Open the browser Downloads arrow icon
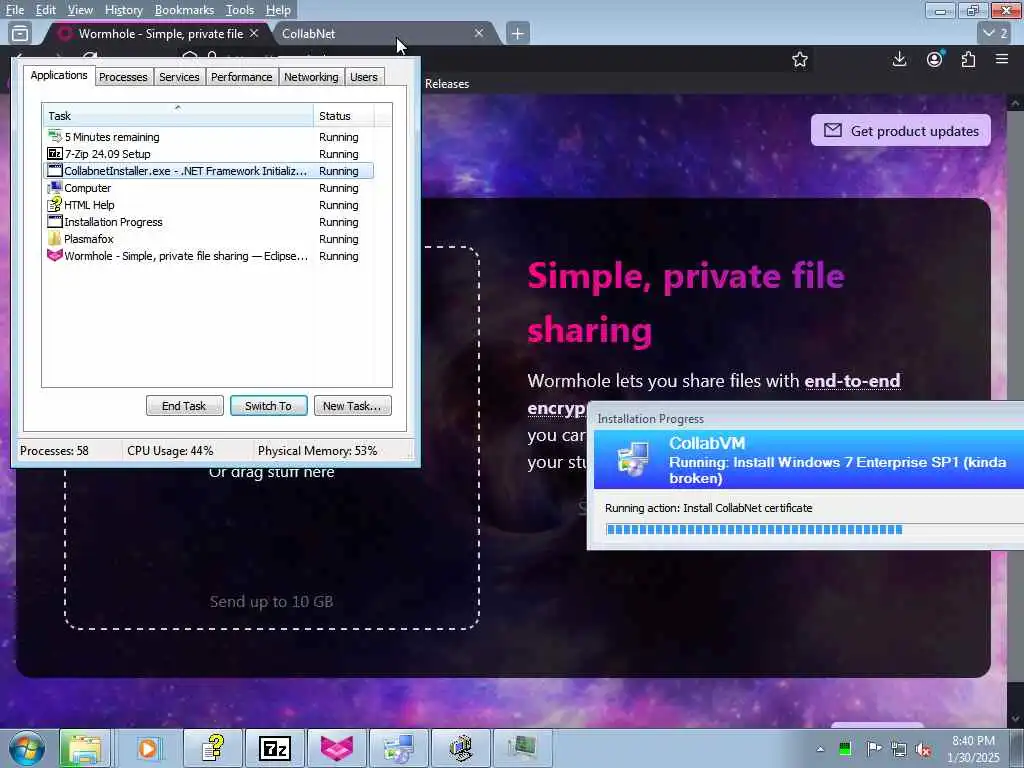The image size is (1024, 768). [x=899, y=59]
